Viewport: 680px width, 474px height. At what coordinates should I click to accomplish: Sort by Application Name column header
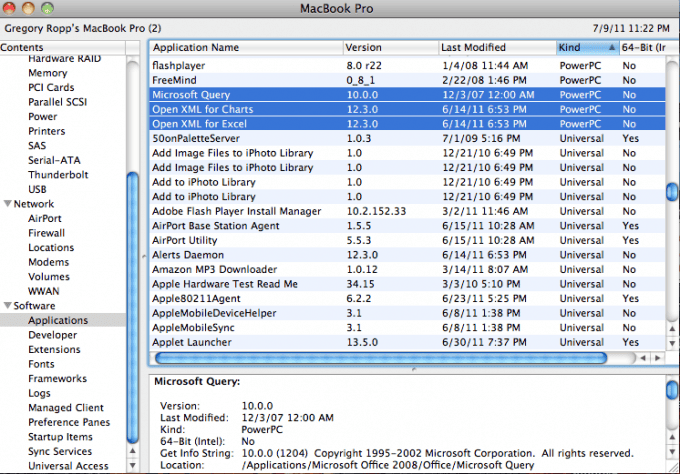click(x=246, y=47)
